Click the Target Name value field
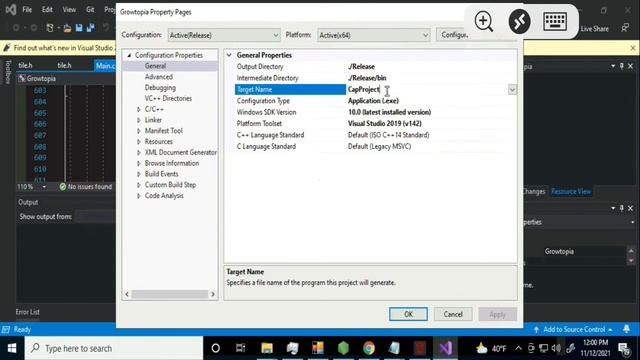The image size is (640, 360). point(427,89)
